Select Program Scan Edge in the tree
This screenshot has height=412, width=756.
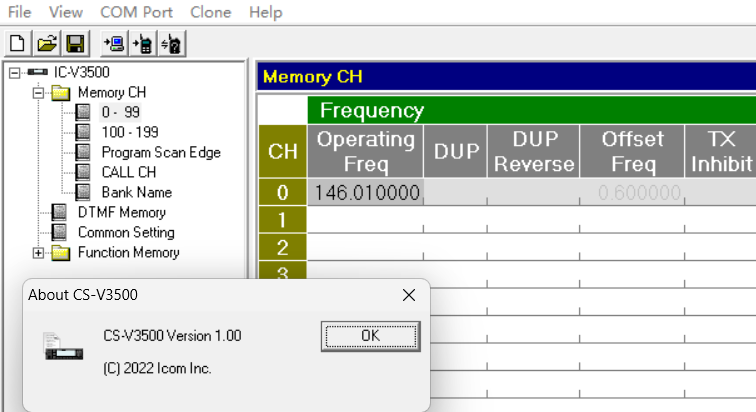pos(160,152)
